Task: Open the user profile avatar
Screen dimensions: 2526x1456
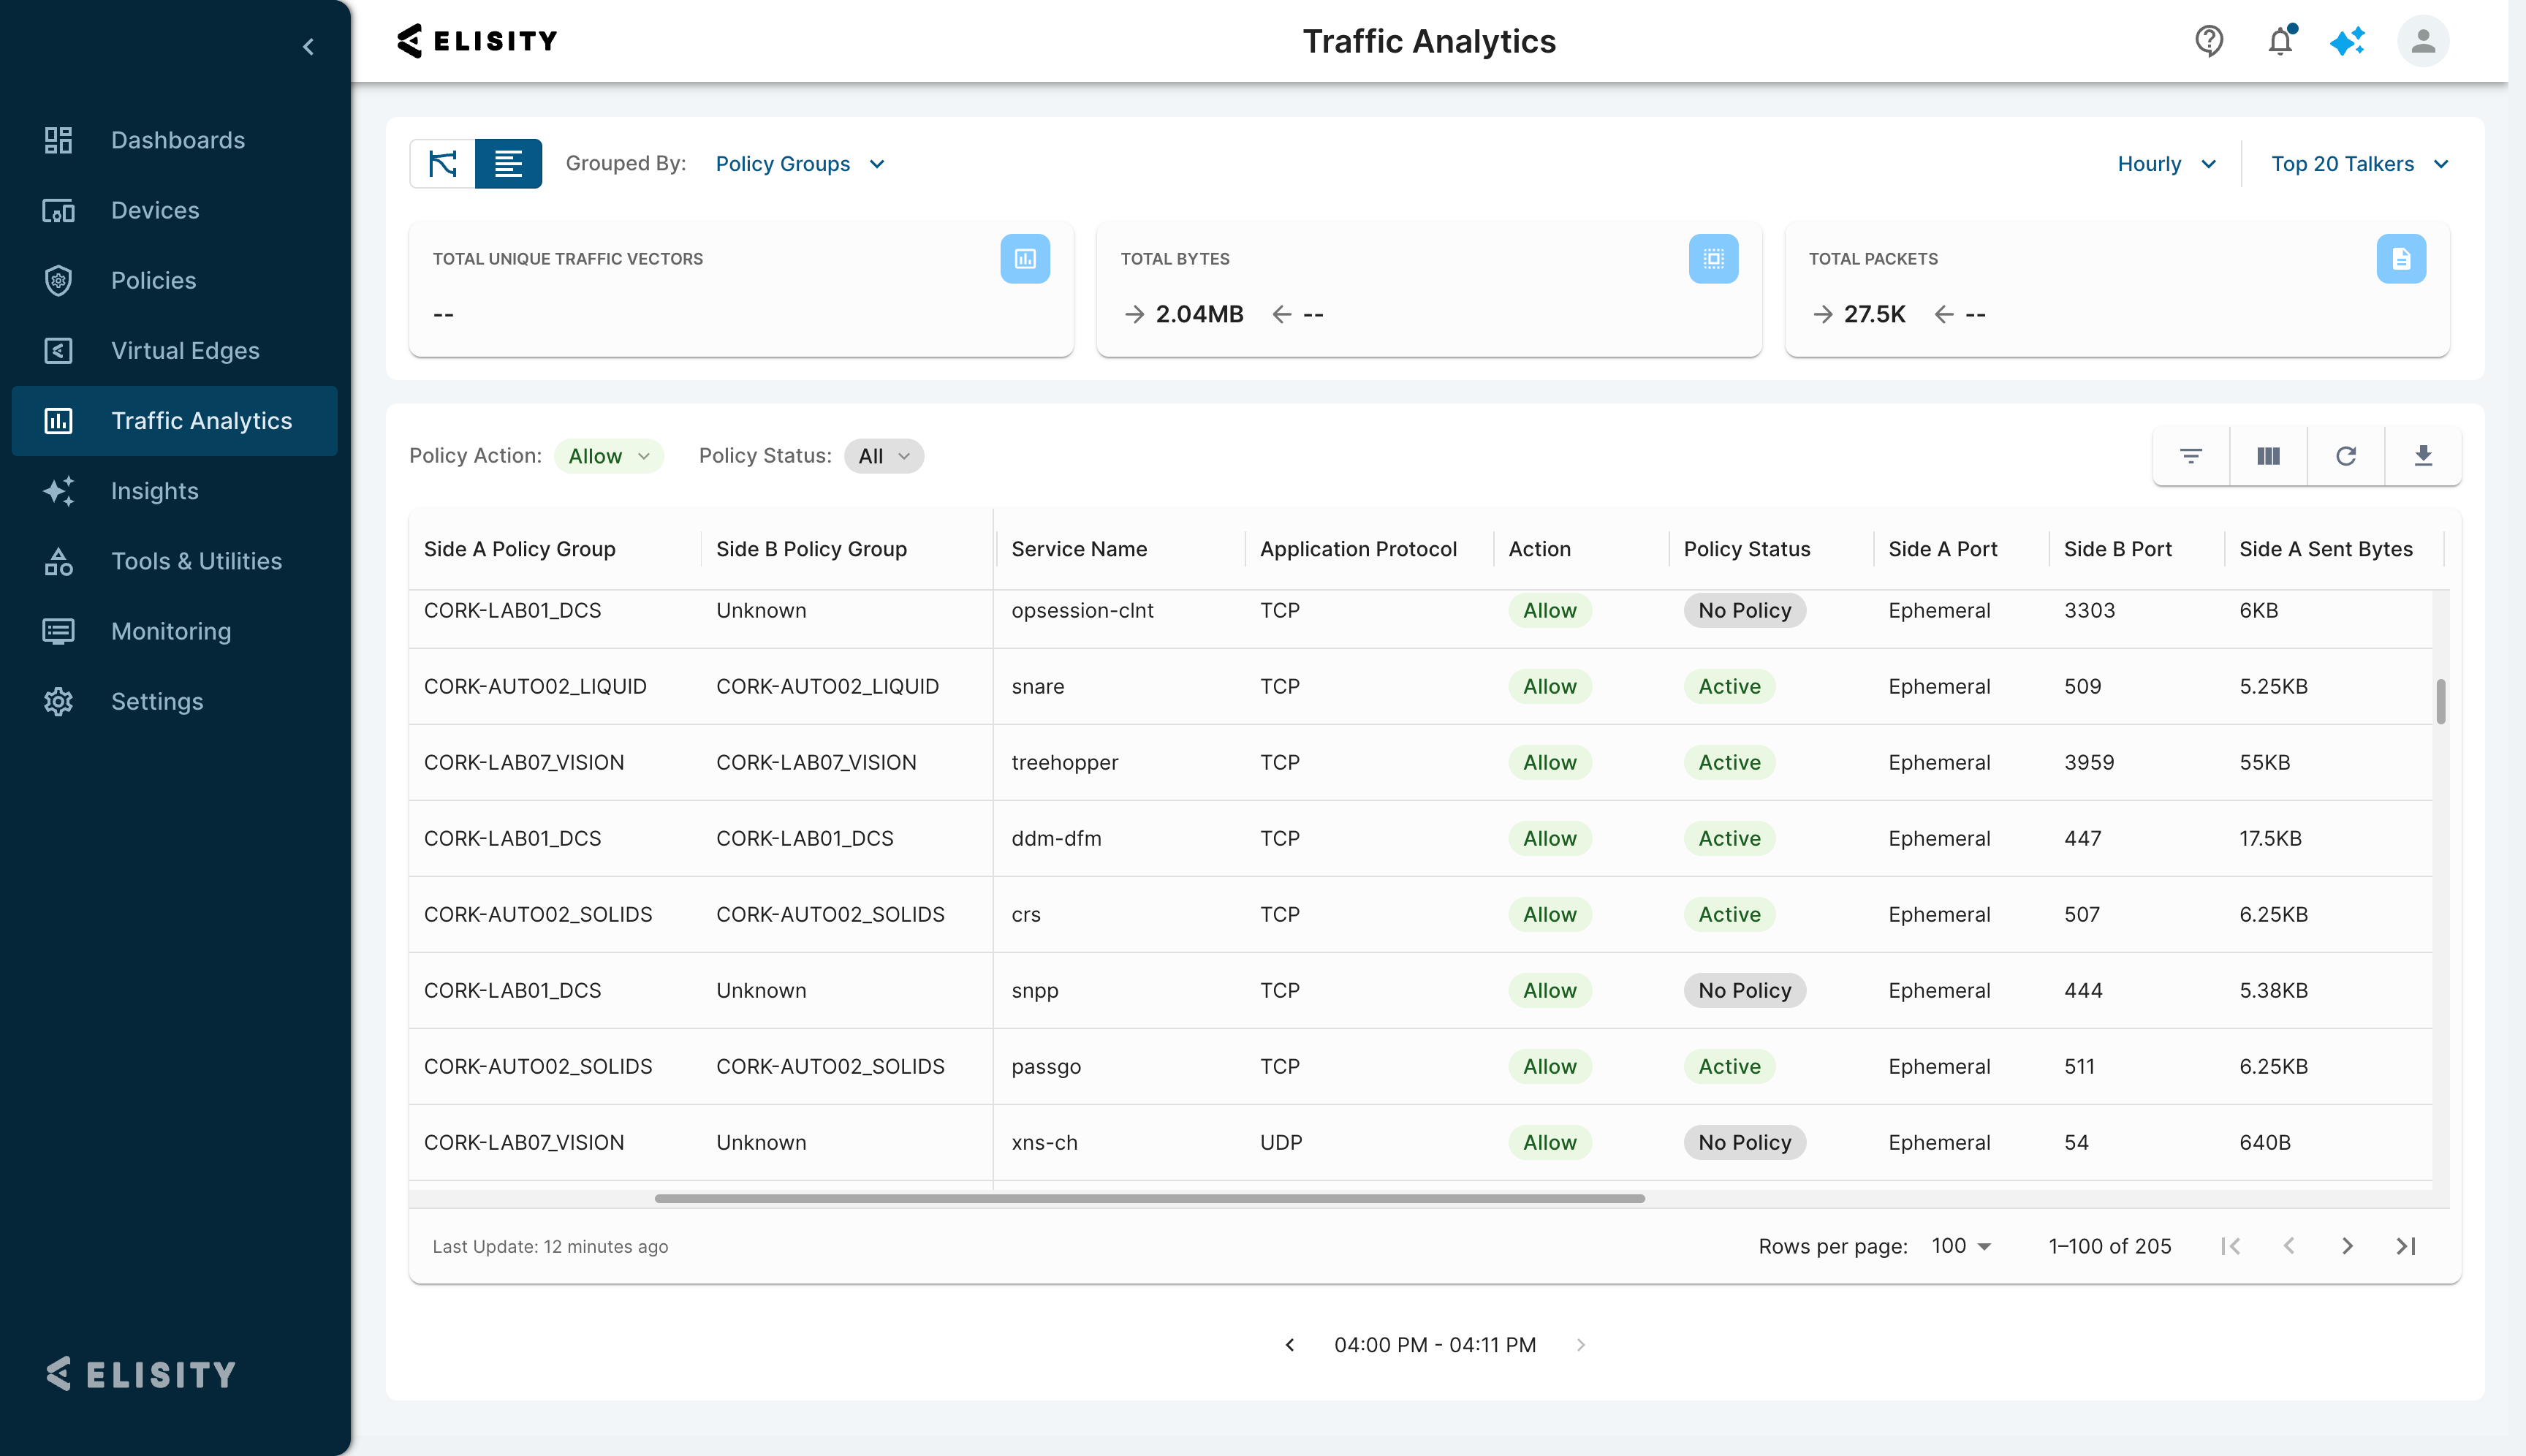Action: pos(2422,41)
